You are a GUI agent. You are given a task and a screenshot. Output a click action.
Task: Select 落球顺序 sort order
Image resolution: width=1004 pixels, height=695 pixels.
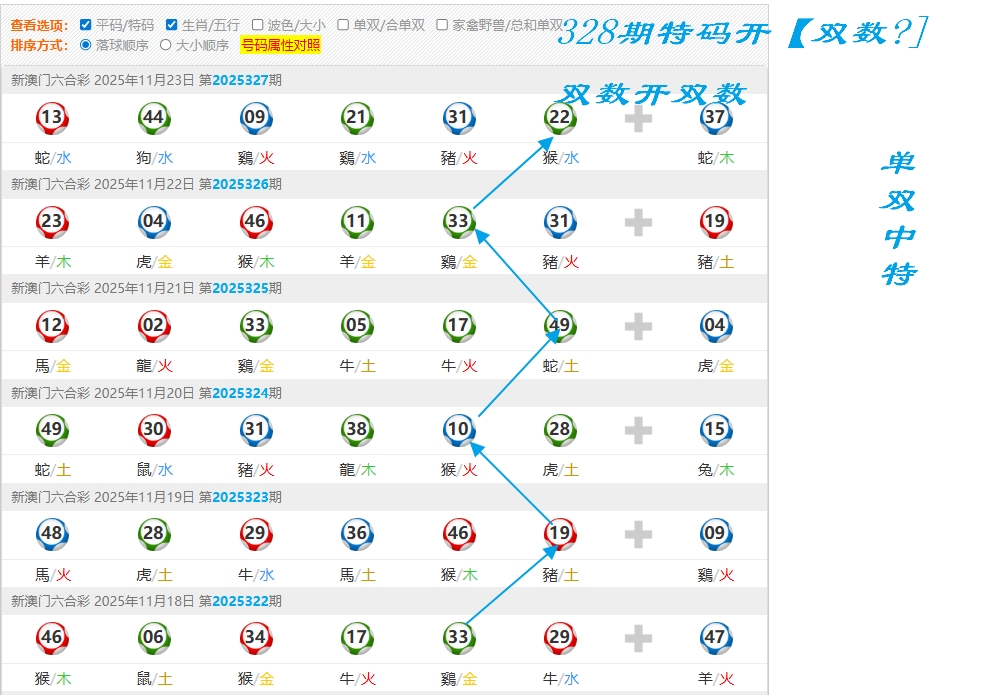click(85, 45)
